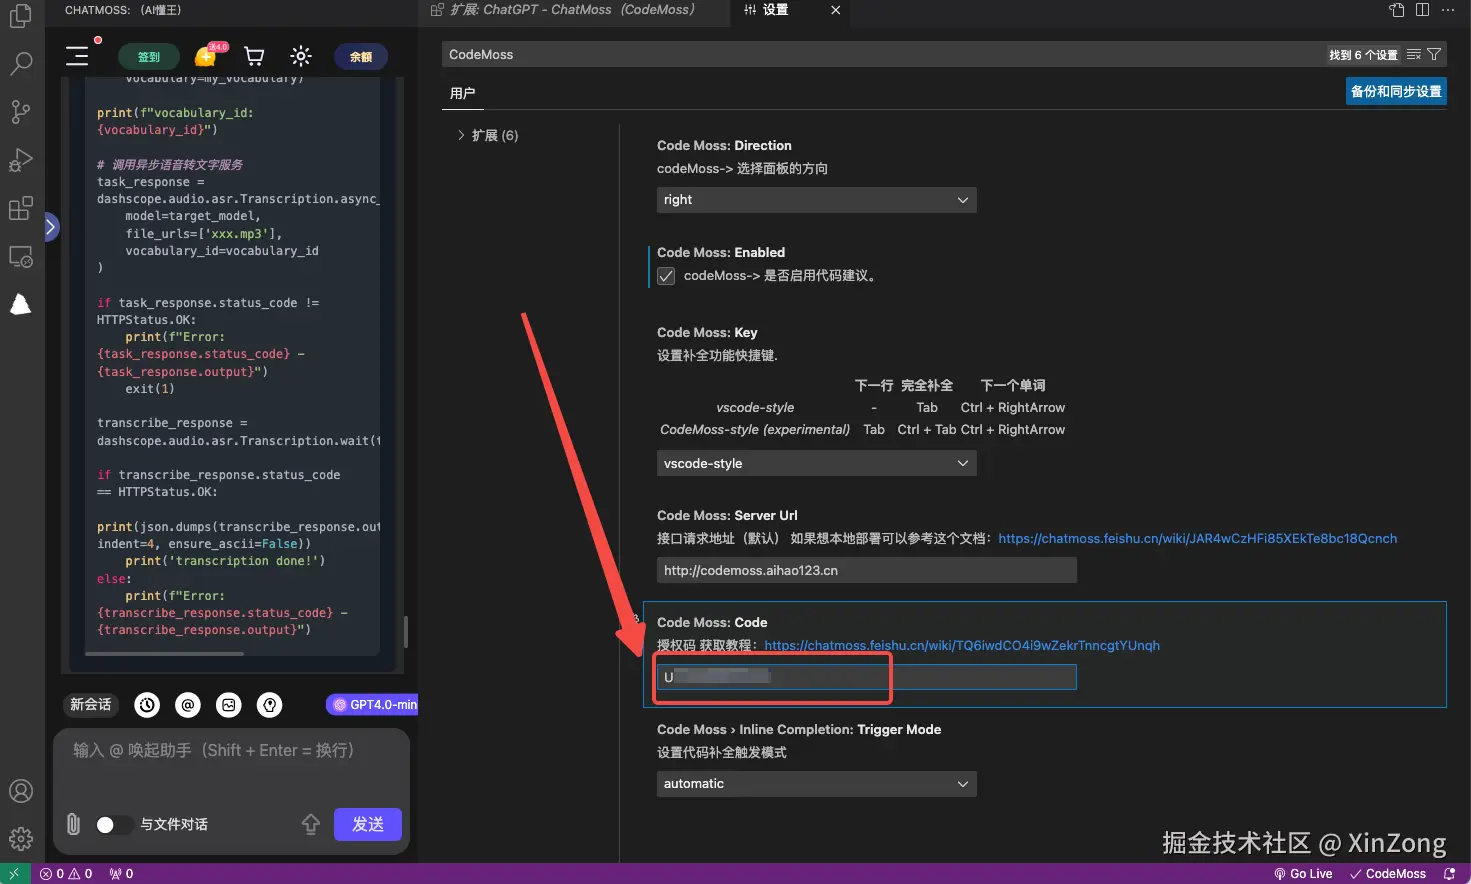The image size is (1471, 884).
Task: Toggle the 与文件对话 switch
Action: coord(113,825)
